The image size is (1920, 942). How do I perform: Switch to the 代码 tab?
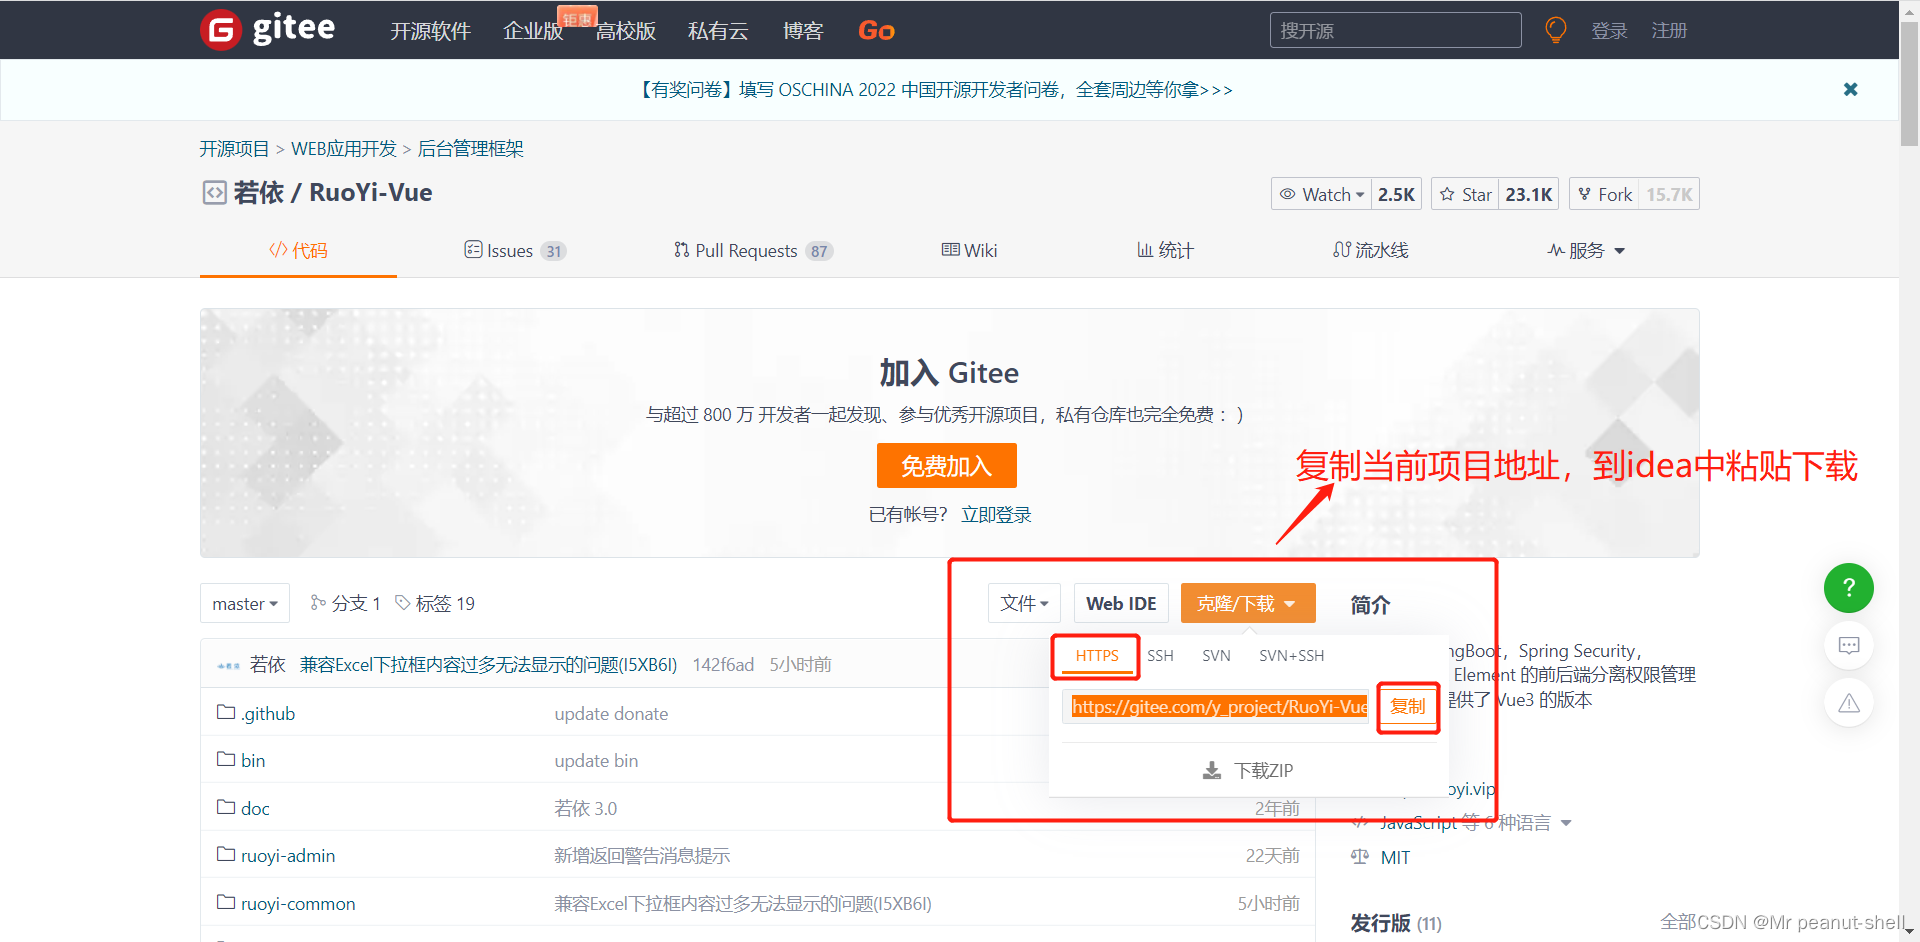pyautogui.click(x=298, y=250)
